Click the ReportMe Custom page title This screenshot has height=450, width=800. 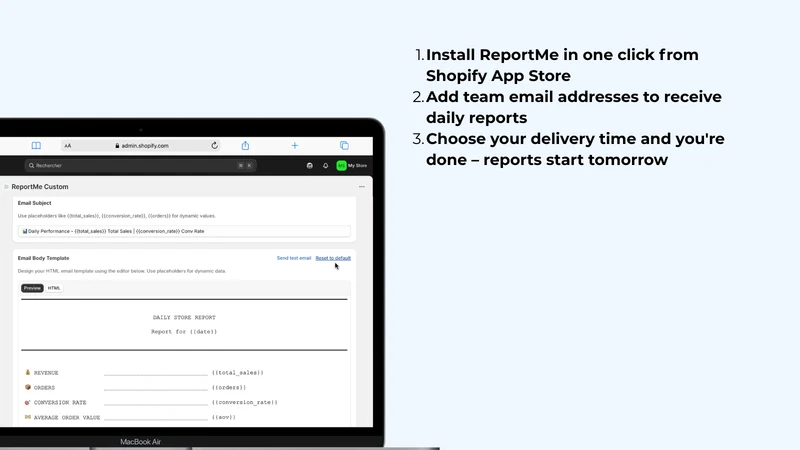[40, 187]
